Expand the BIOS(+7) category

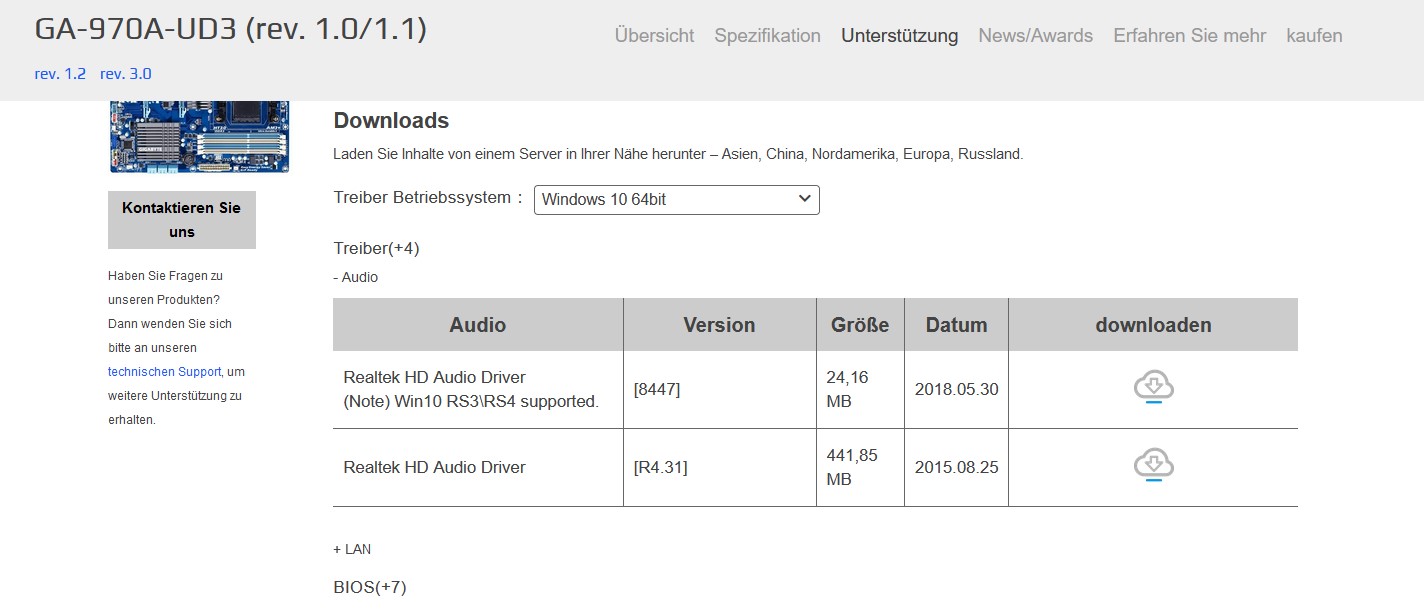pos(370,587)
